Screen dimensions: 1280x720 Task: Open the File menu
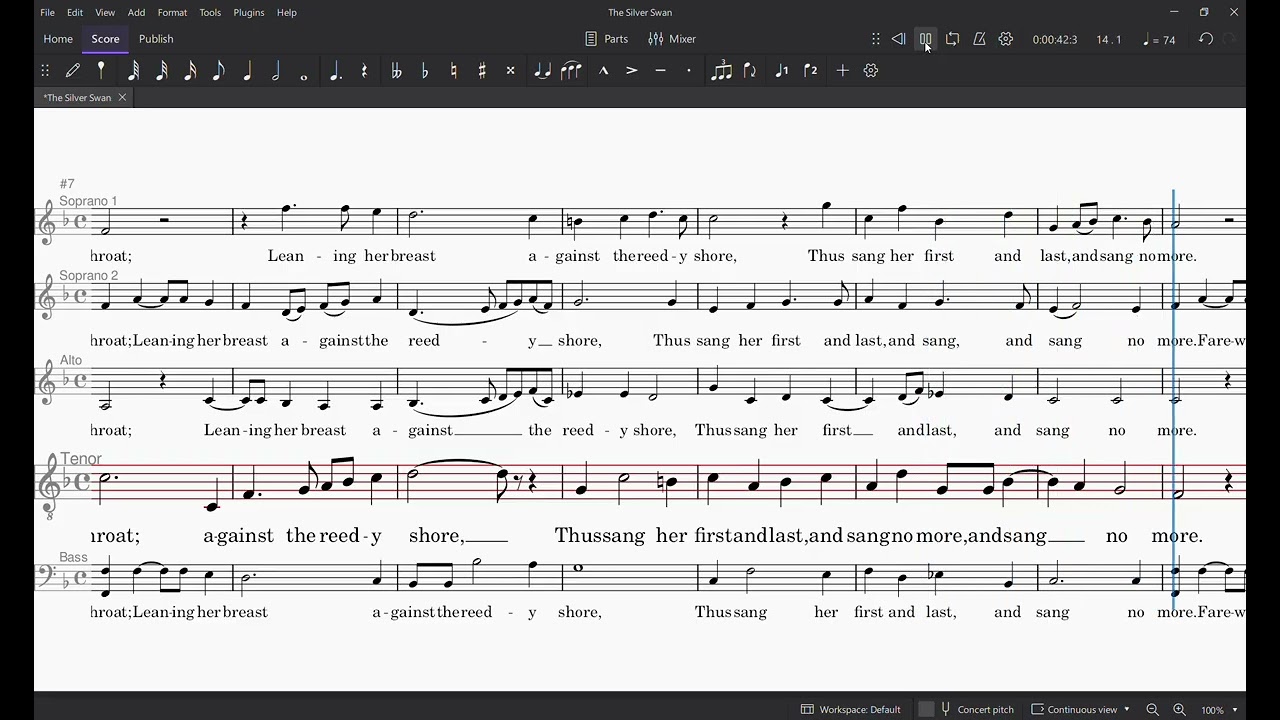(x=47, y=12)
